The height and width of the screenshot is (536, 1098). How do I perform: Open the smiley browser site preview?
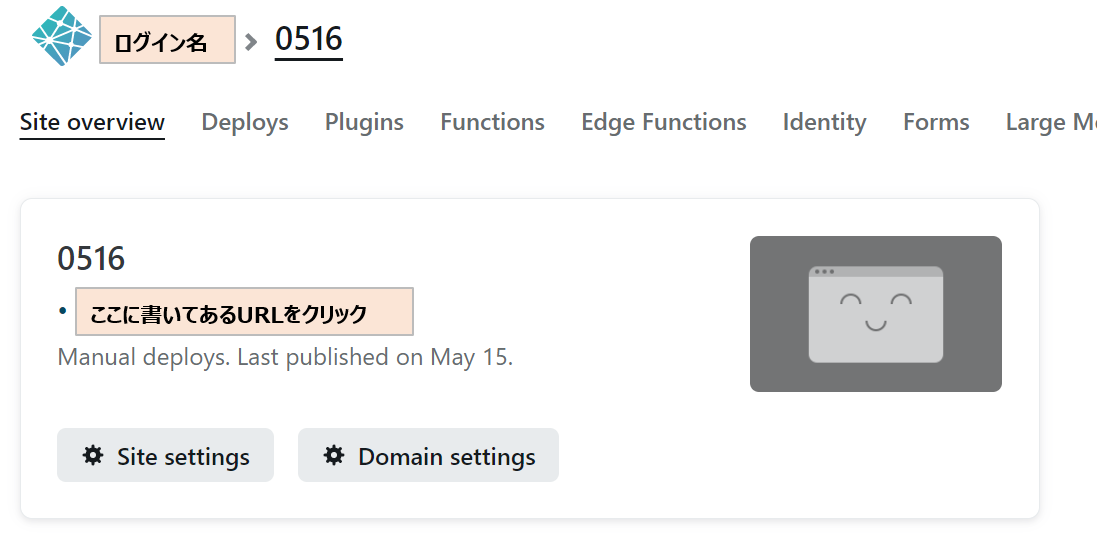click(875, 314)
